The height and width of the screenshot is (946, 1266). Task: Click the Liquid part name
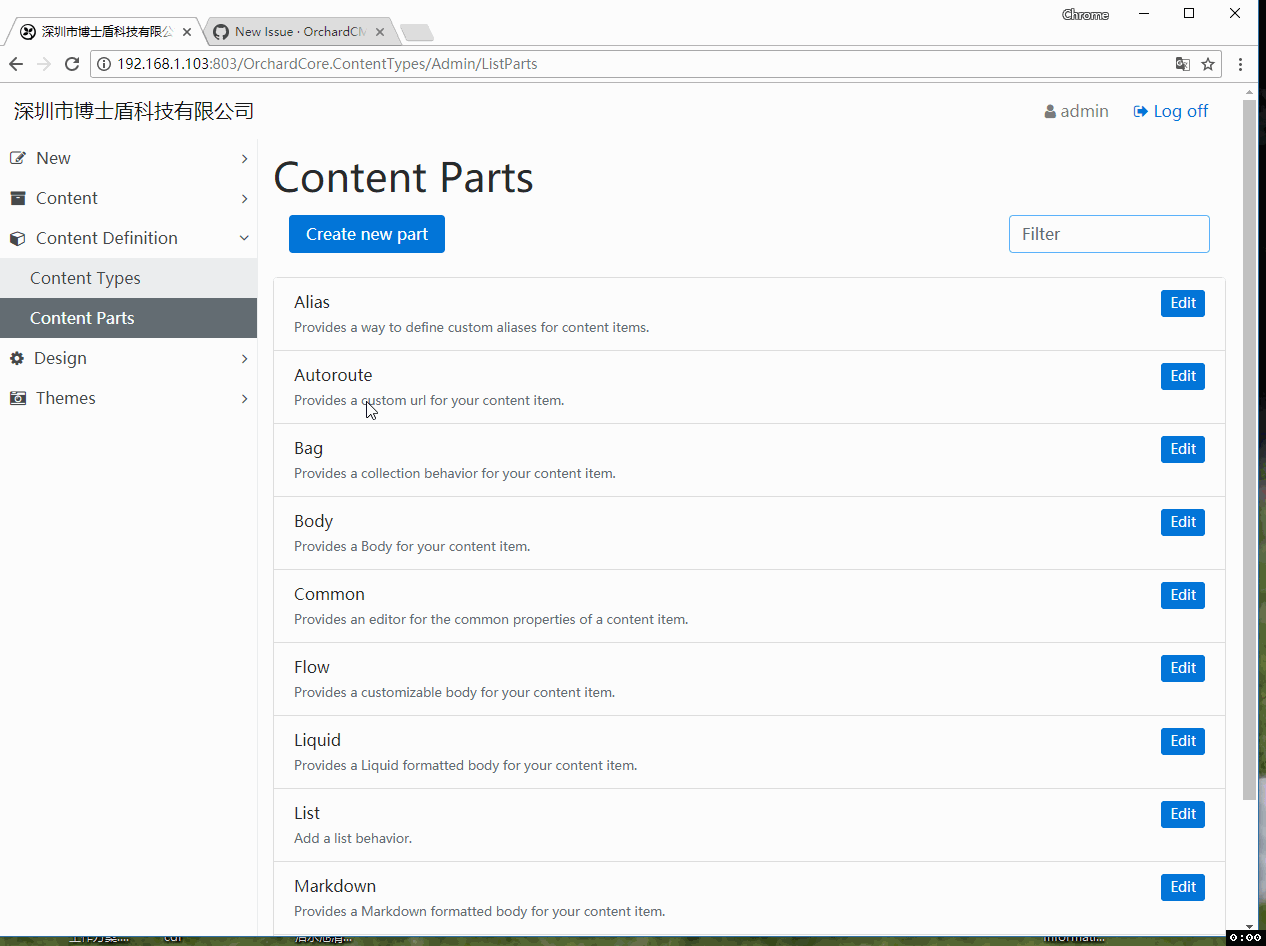[x=317, y=740]
